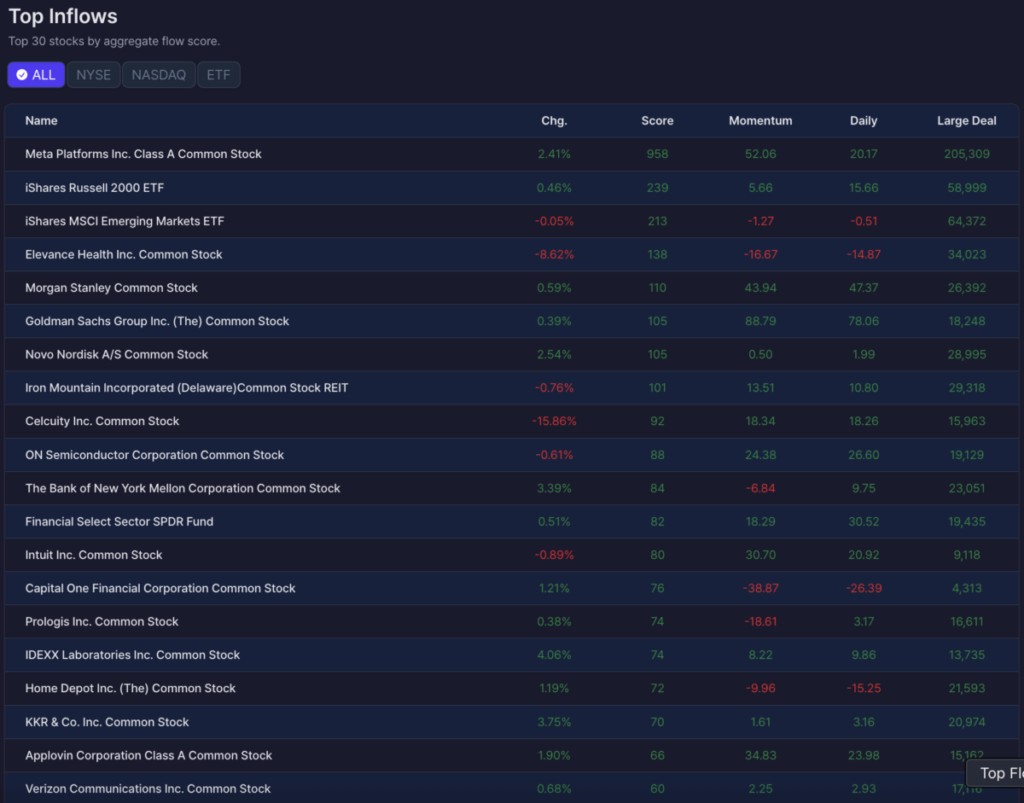Click Meta's large deal value 205,309
This screenshot has width=1024, height=803.
pos(967,154)
